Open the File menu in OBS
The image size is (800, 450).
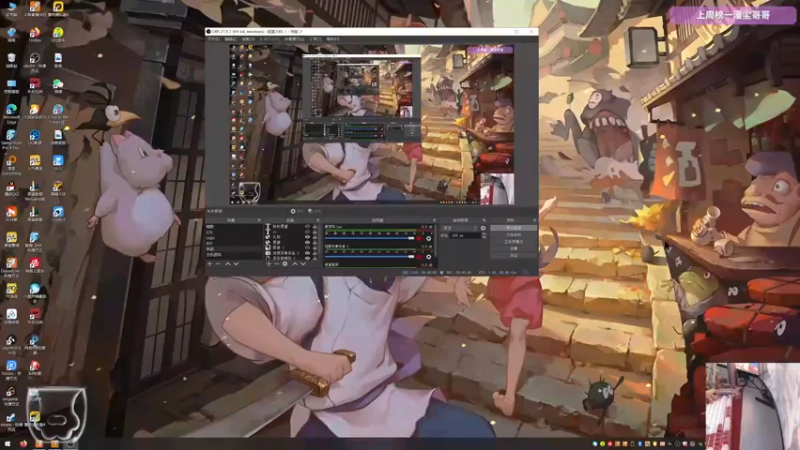(214, 39)
